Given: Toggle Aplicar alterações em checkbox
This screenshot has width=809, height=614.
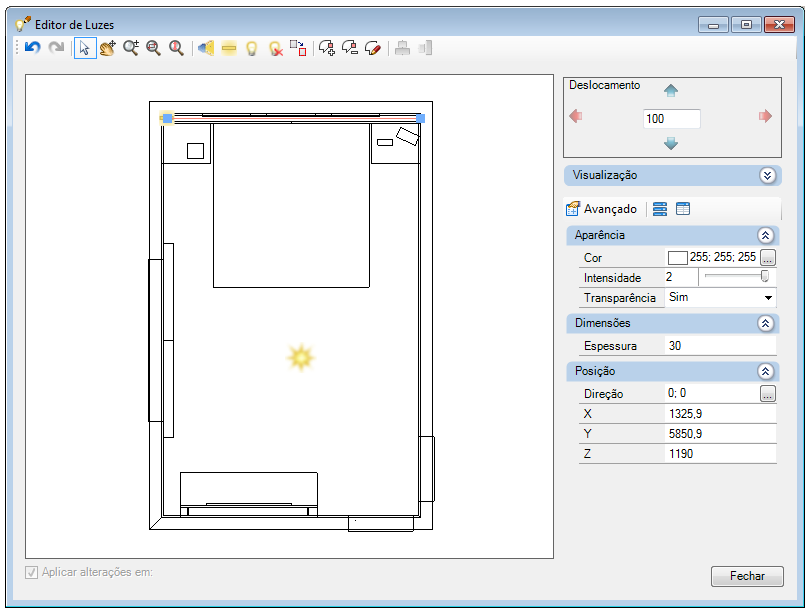Looking at the screenshot, I should coord(31,572).
